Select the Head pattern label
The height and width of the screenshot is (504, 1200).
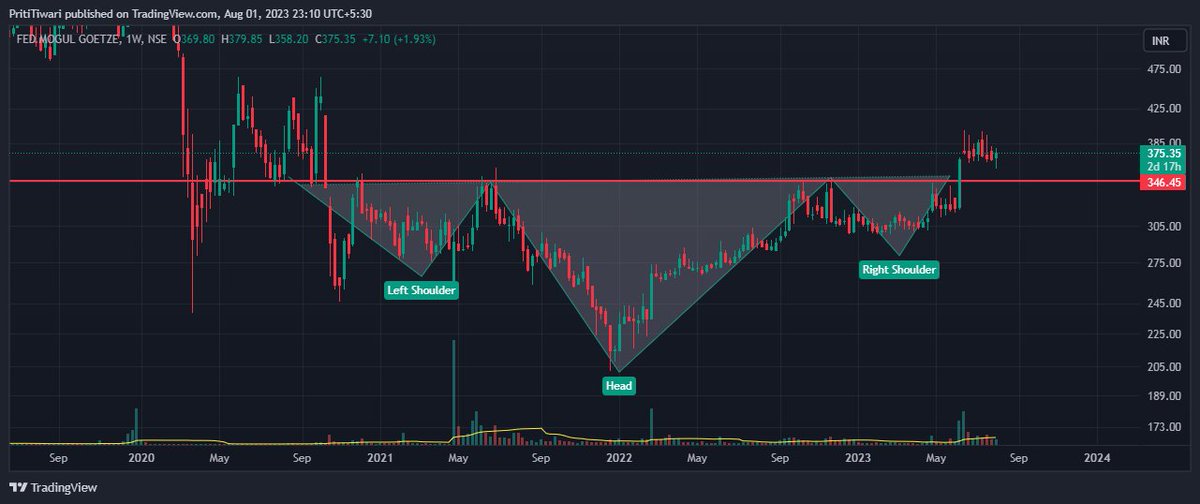[x=619, y=385]
